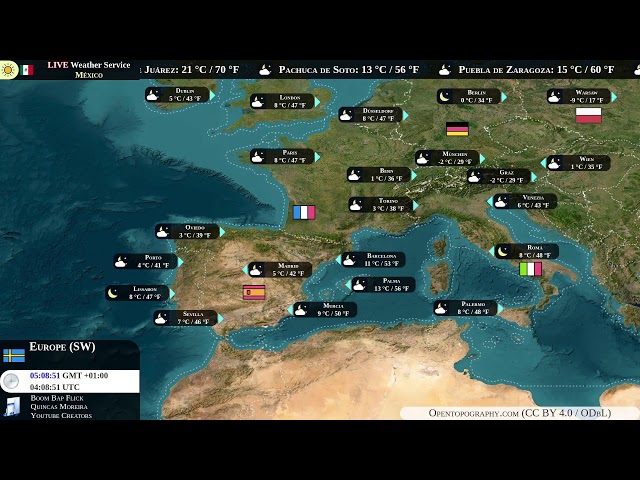Click the Dublin 5 °C / 43 °F temperature
Image resolution: width=640 pixels, height=480 pixels.
point(185,99)
